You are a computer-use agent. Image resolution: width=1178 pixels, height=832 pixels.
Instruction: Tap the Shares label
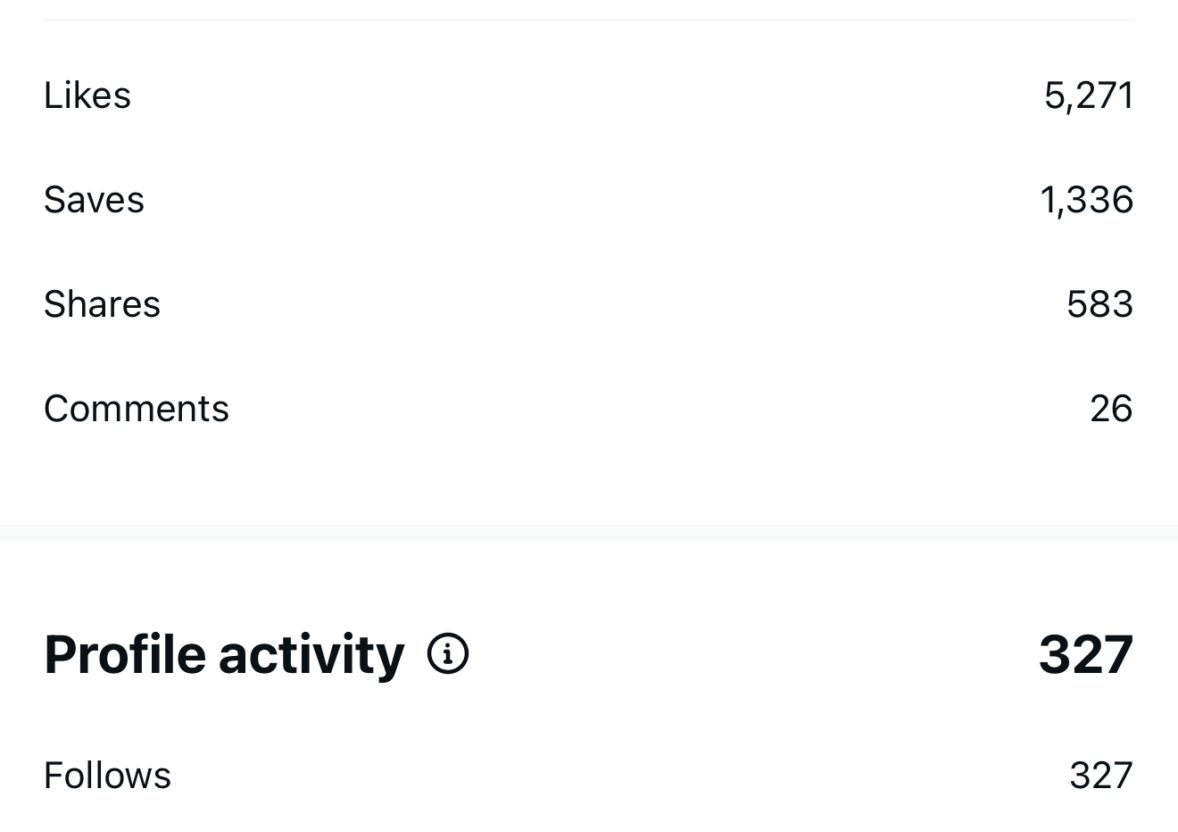click(x=102, y=304)
